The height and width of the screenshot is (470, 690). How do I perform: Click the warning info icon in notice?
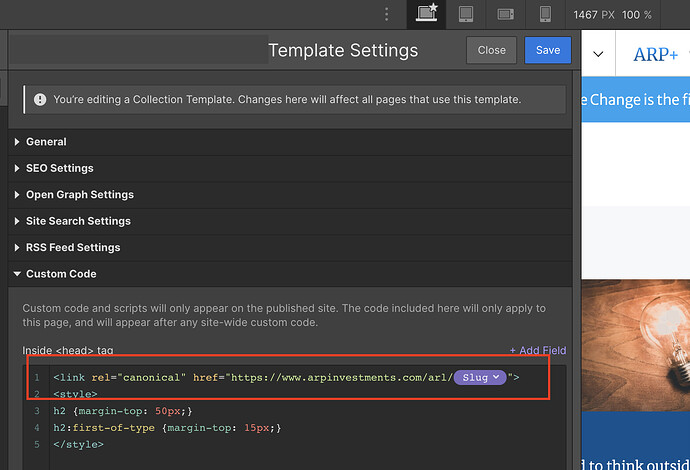40,100
